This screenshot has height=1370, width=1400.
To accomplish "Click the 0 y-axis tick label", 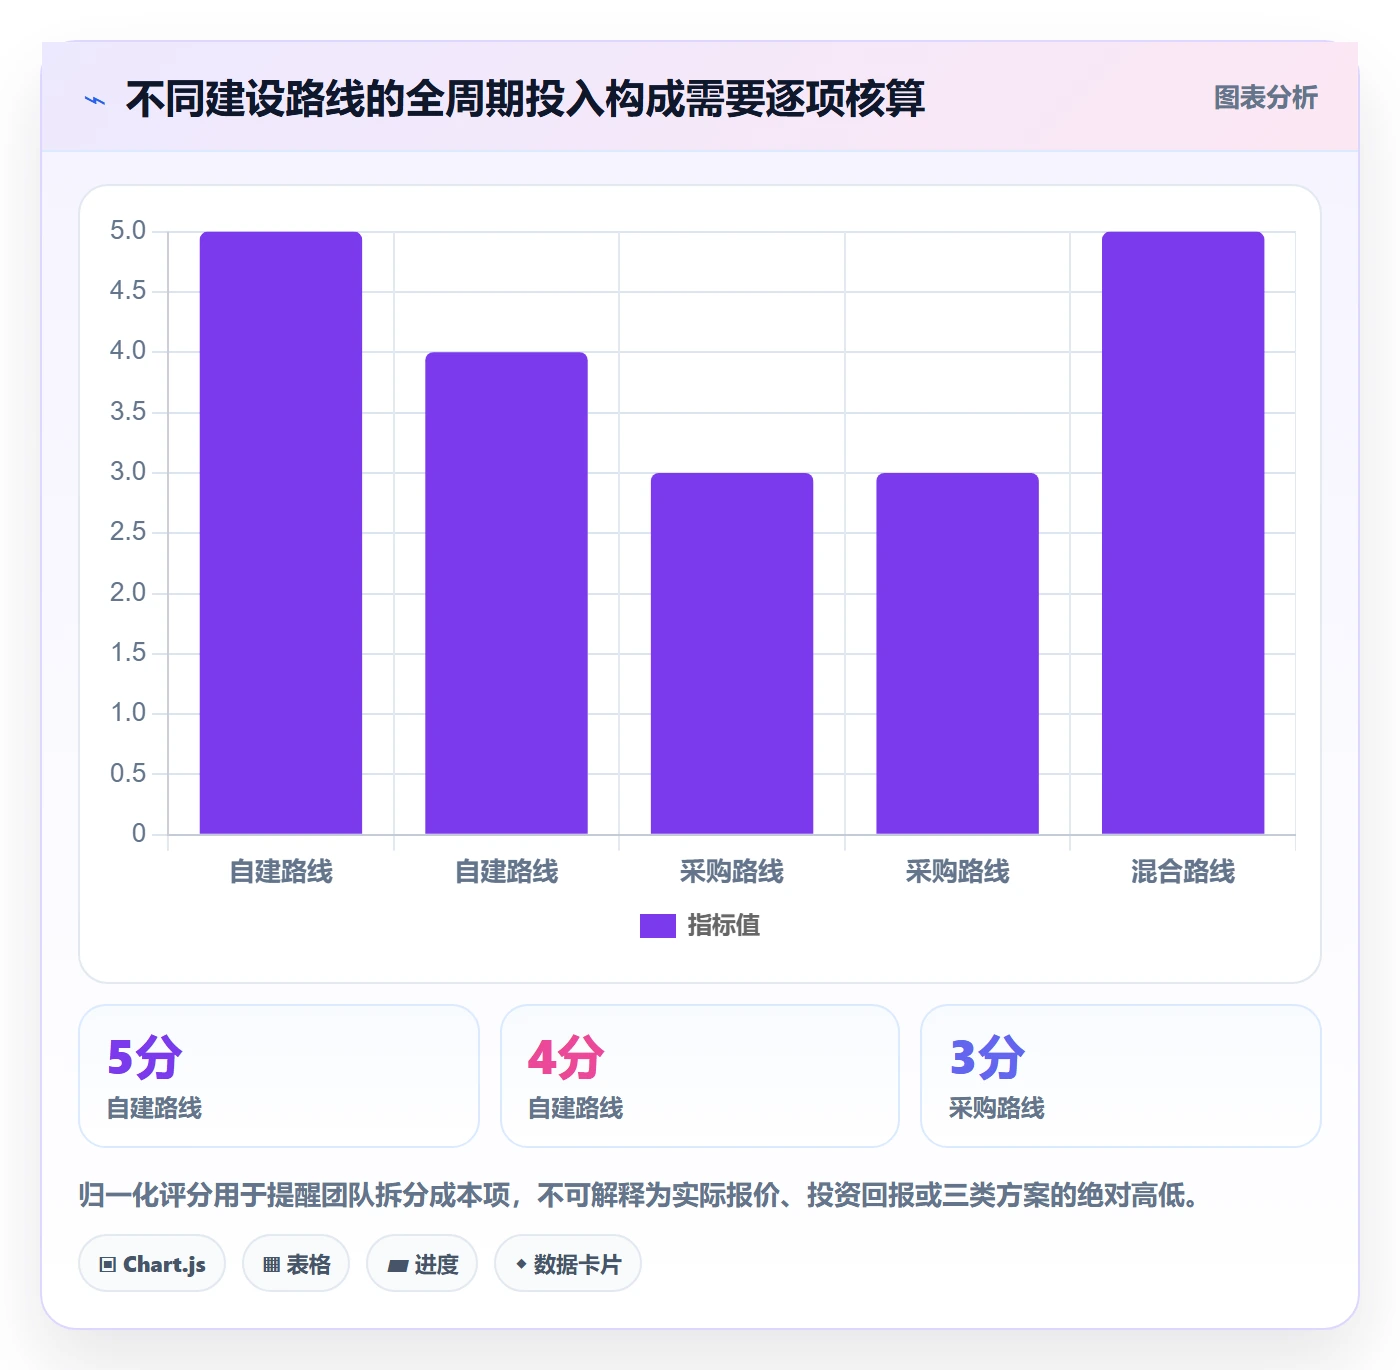I will click(x=139, y=833).
